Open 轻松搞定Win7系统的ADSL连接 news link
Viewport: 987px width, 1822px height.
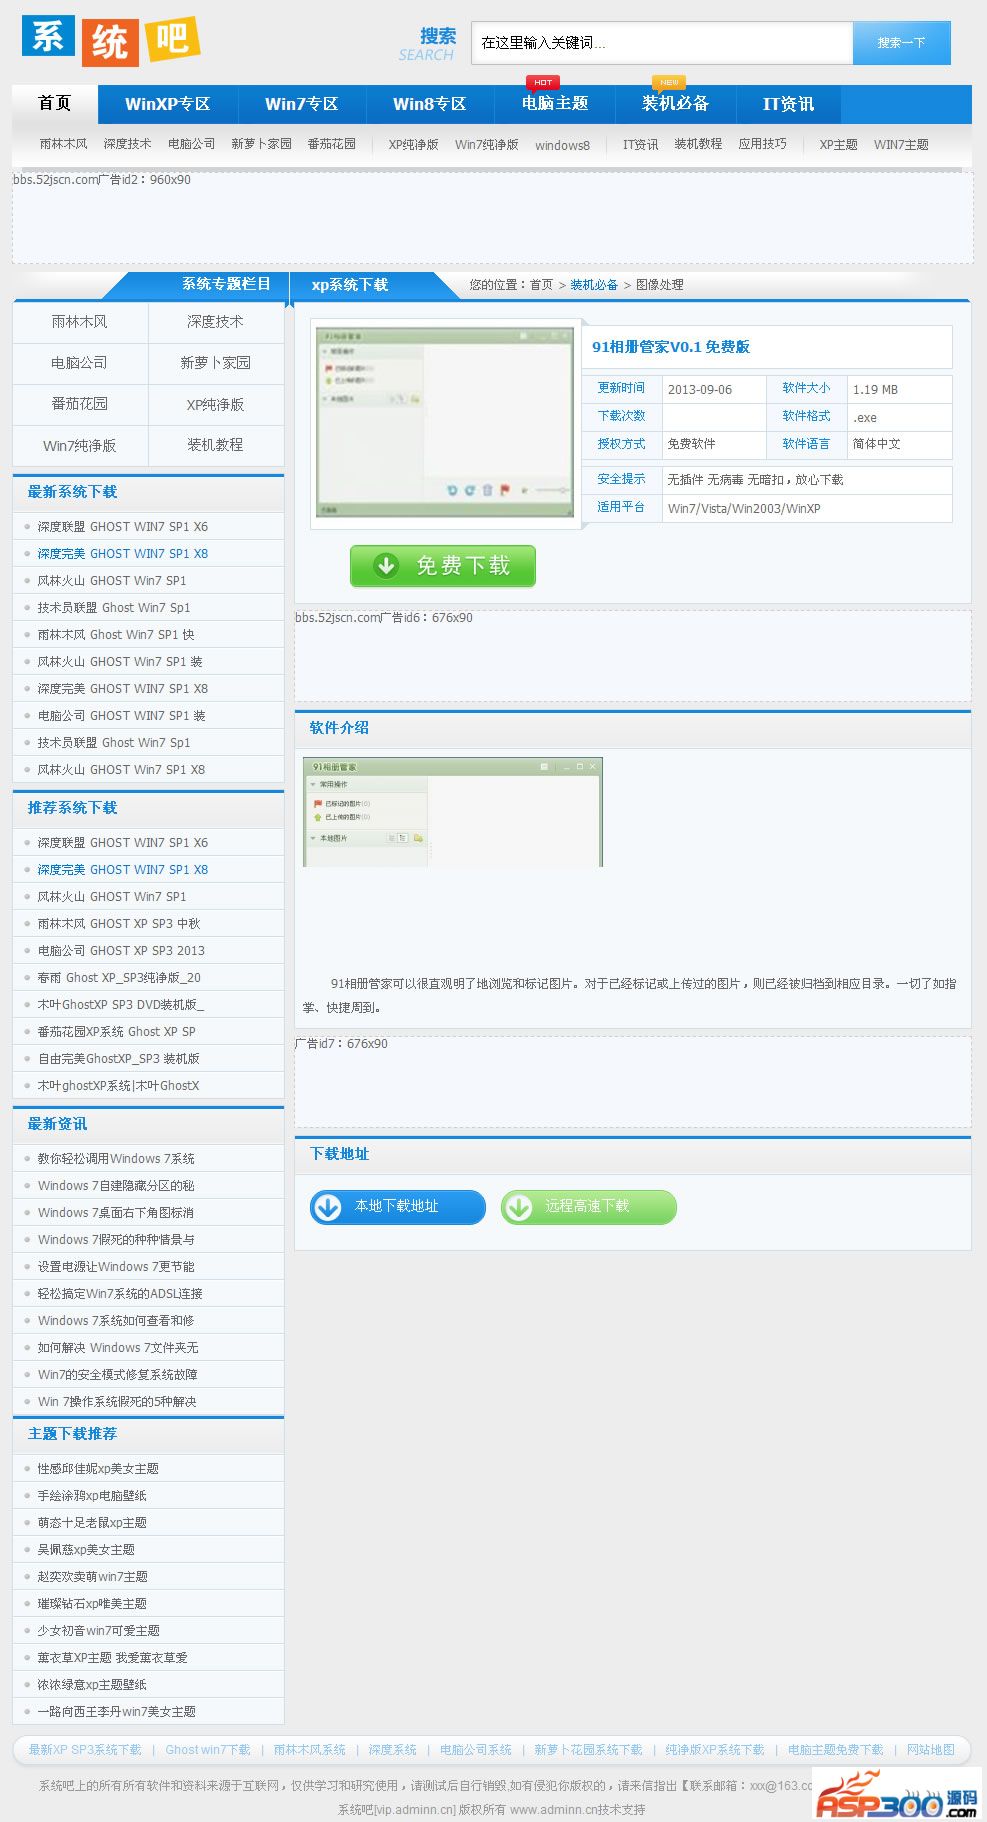point(120,1294)
